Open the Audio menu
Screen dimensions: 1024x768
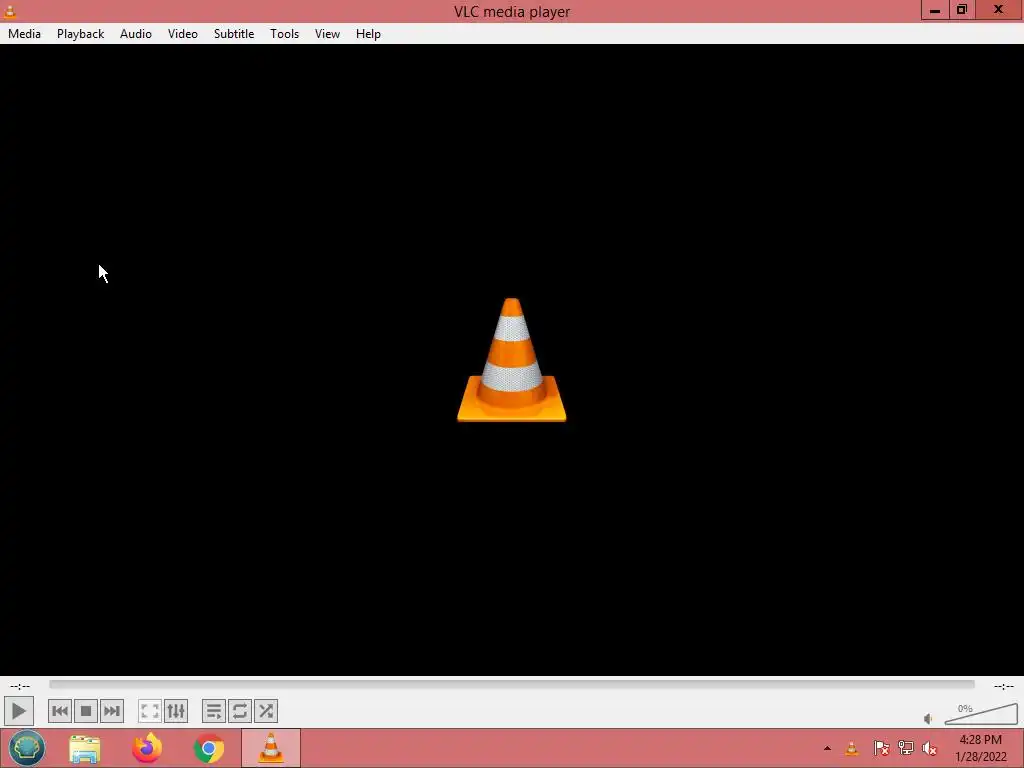pos(136,34)
